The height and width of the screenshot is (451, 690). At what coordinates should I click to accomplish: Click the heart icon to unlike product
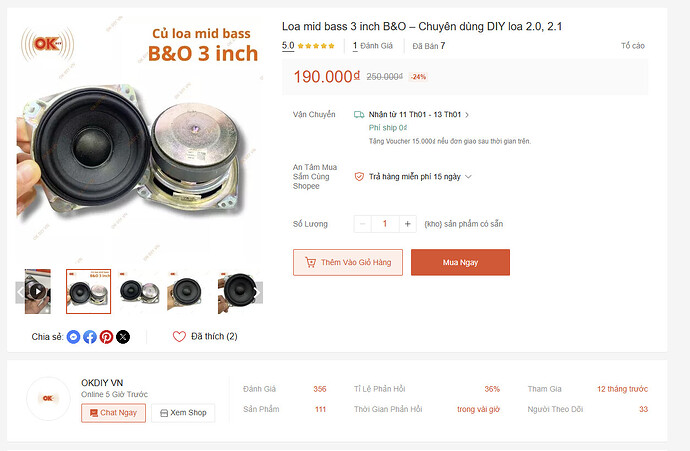coord(179,337)
